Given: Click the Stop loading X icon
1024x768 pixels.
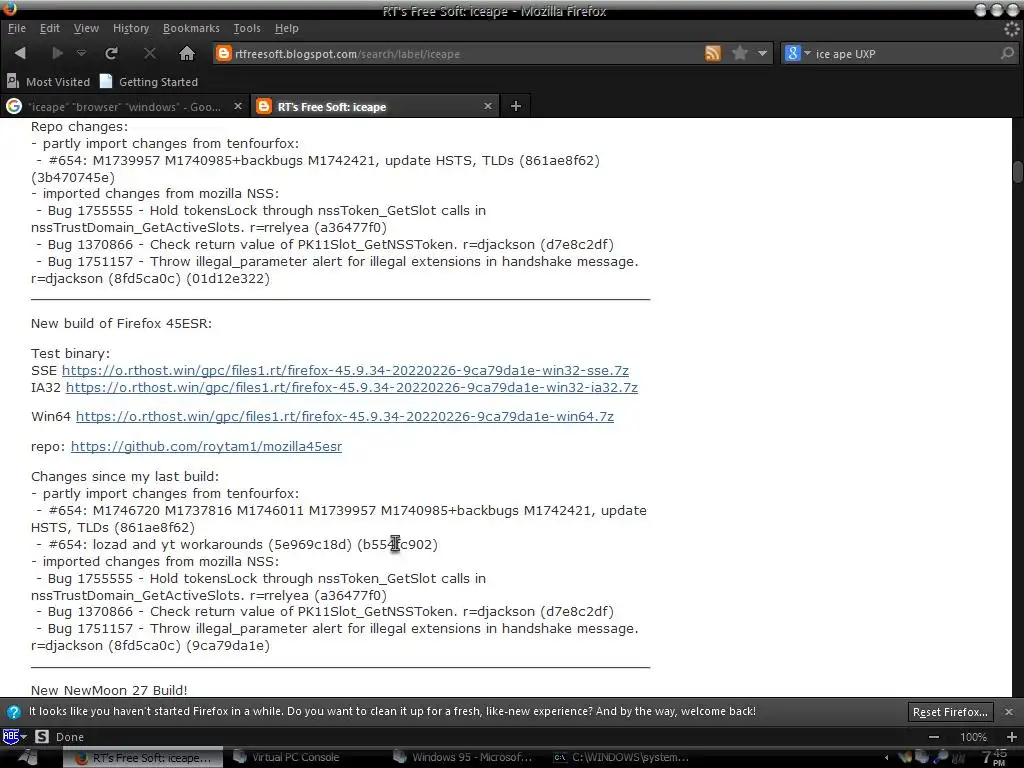Looking at the screenshot, I should click(150, 54).
